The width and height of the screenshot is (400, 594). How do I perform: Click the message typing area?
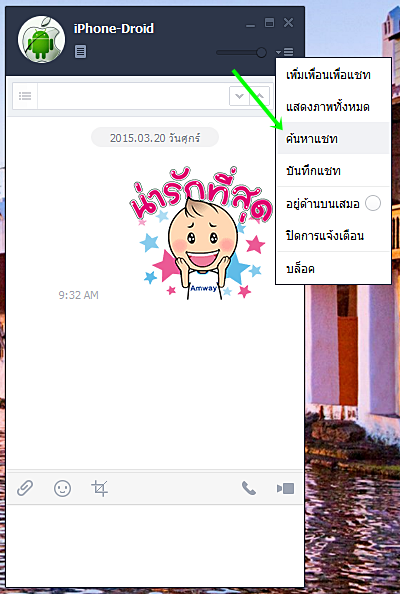click(x=155, y=545)
